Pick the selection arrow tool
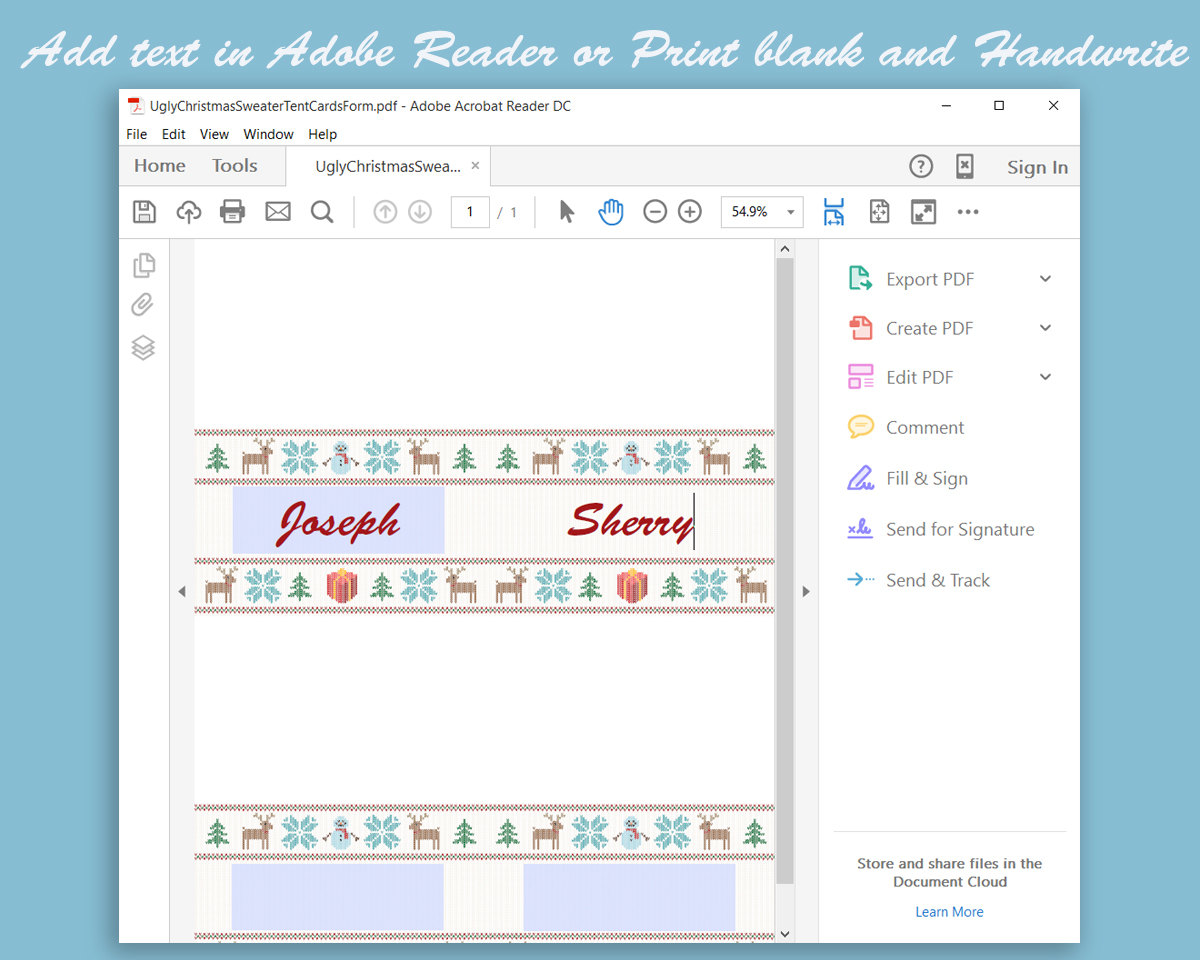1200x960 pixels. coord(567,211)
